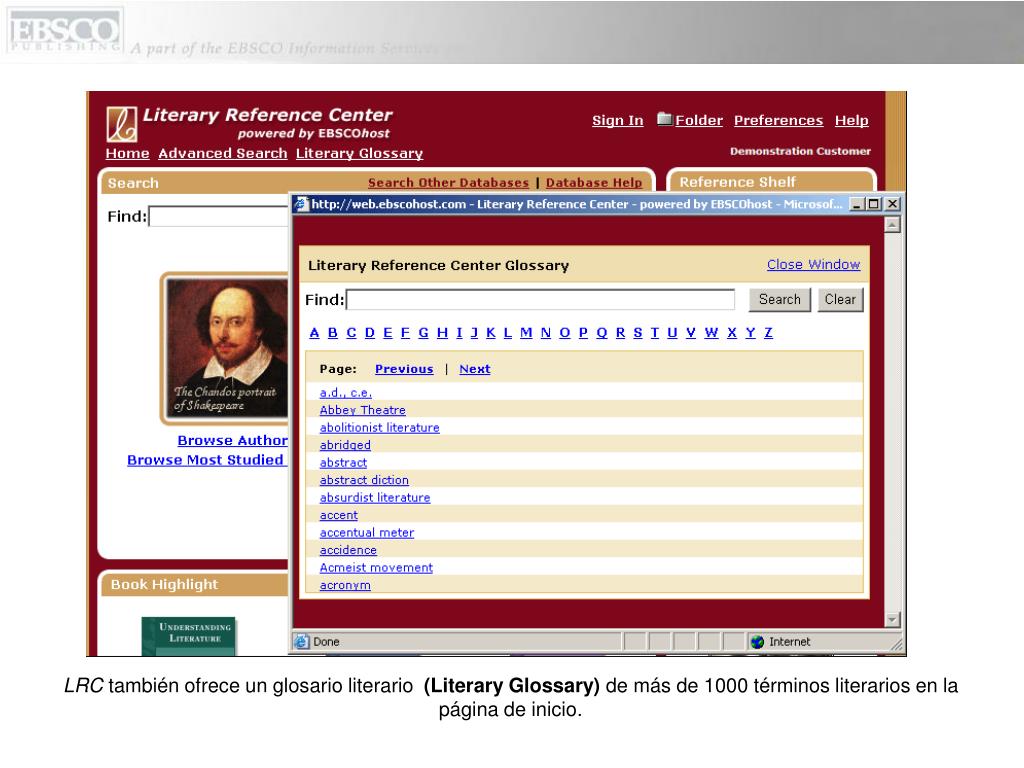Open the Folder icon in header
The height and width of the screenshot is (768, 1024).
pos(664,119)
